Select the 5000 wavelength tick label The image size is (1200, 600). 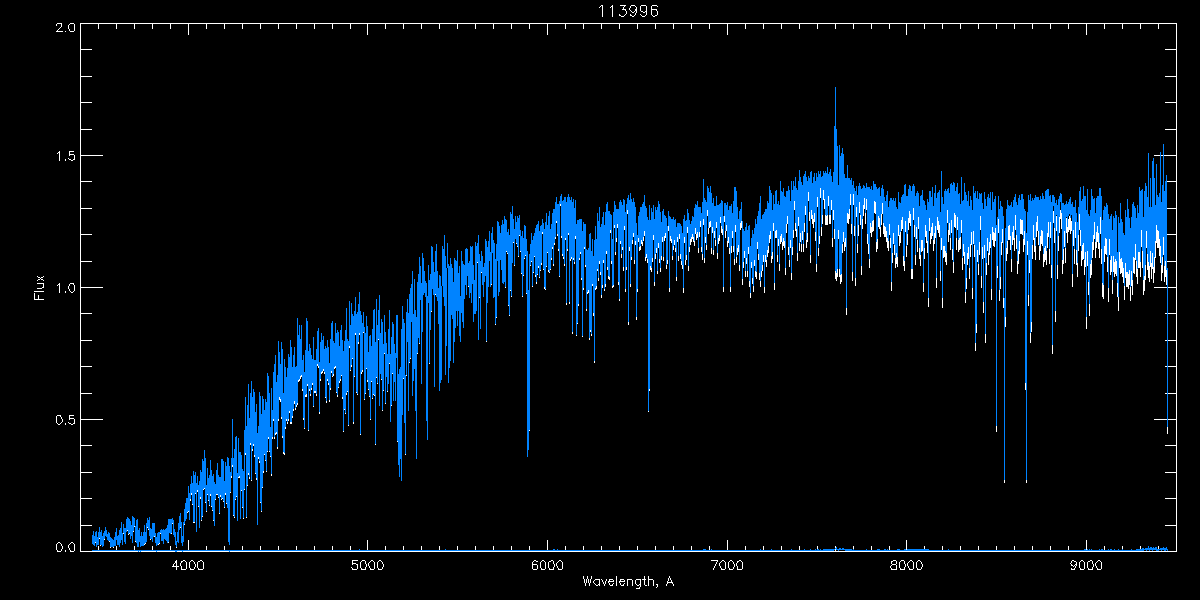click(367, 563)
